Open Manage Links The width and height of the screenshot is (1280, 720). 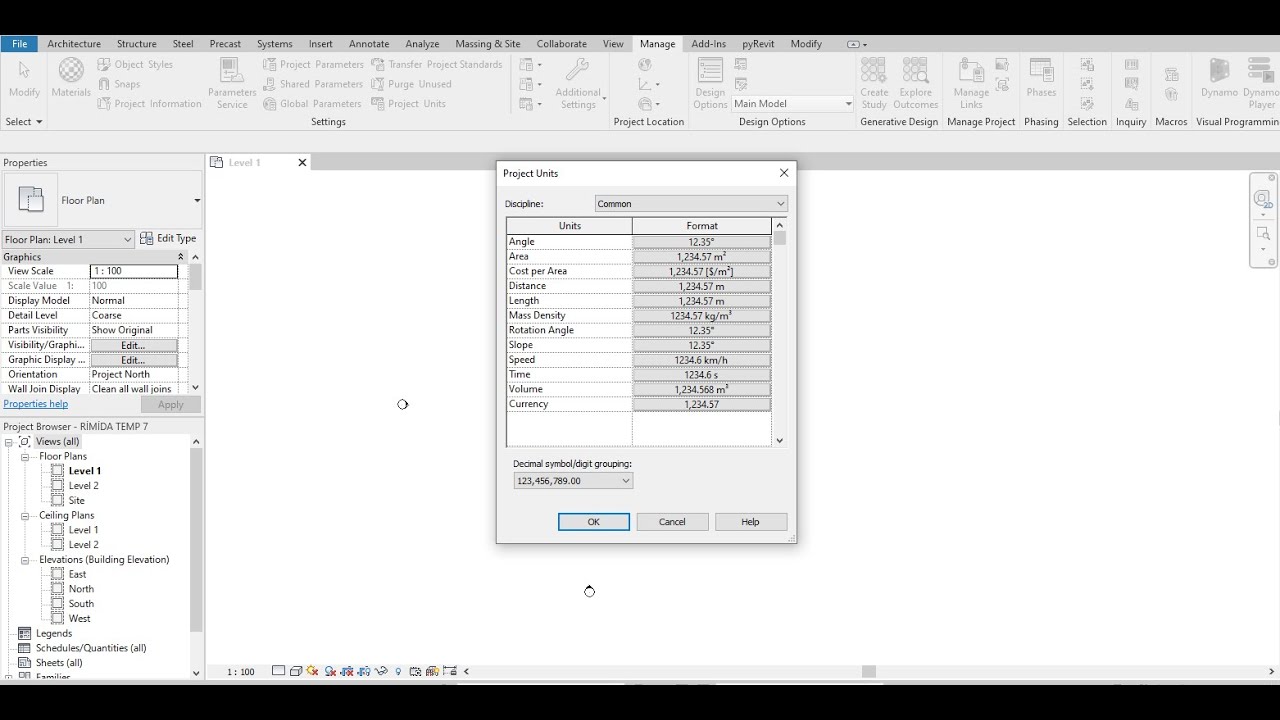point(971,83)
